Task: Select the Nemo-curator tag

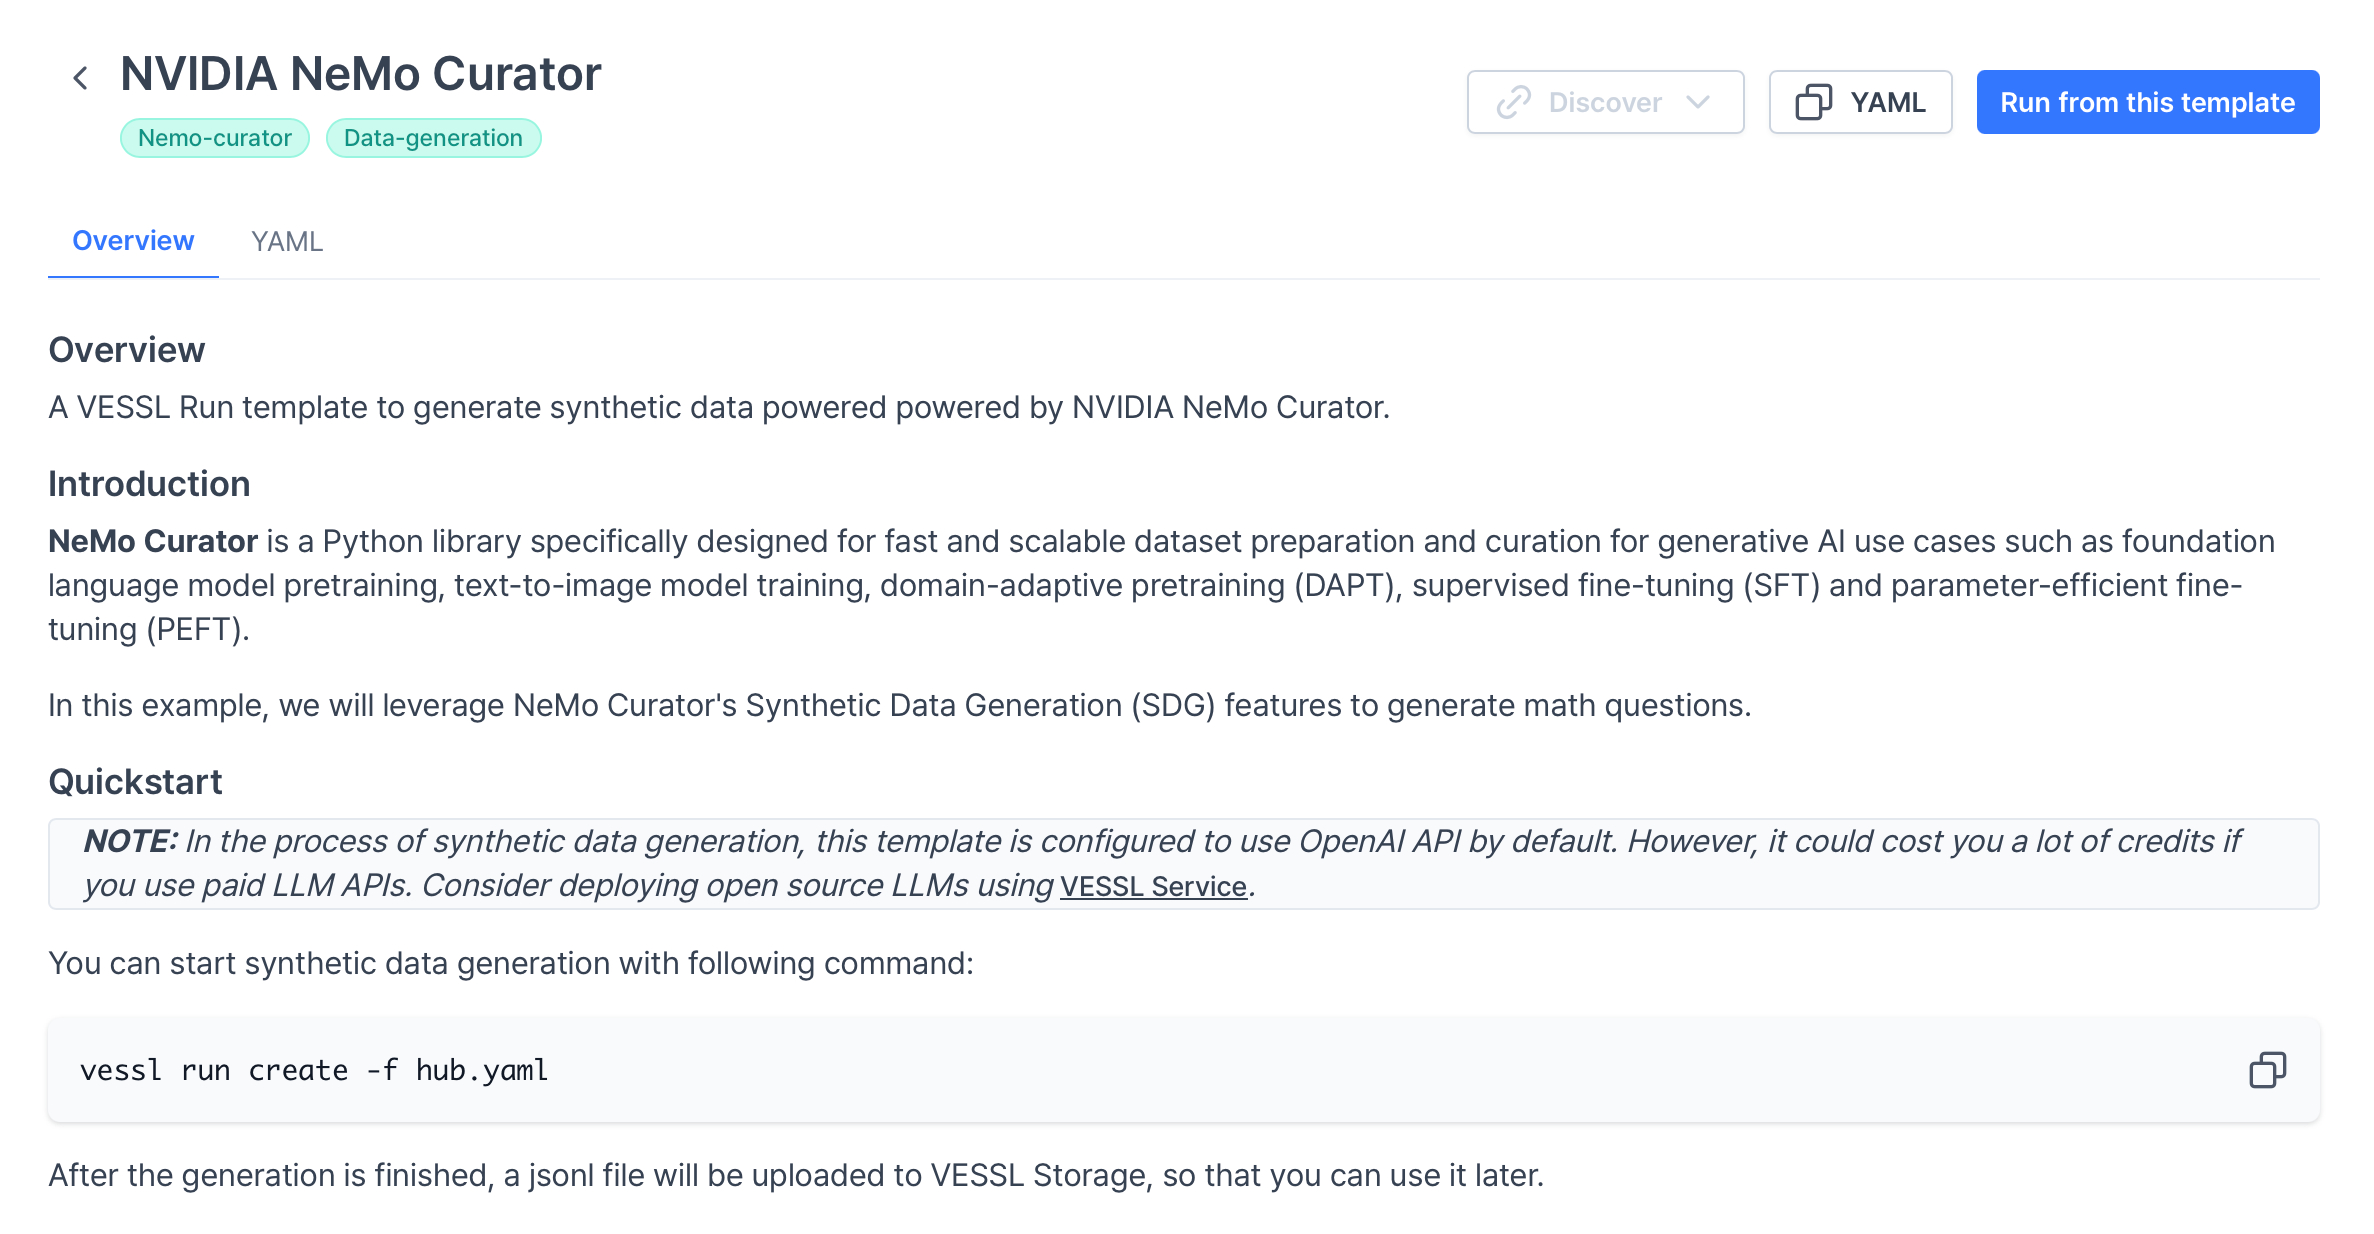Action: 213,138
